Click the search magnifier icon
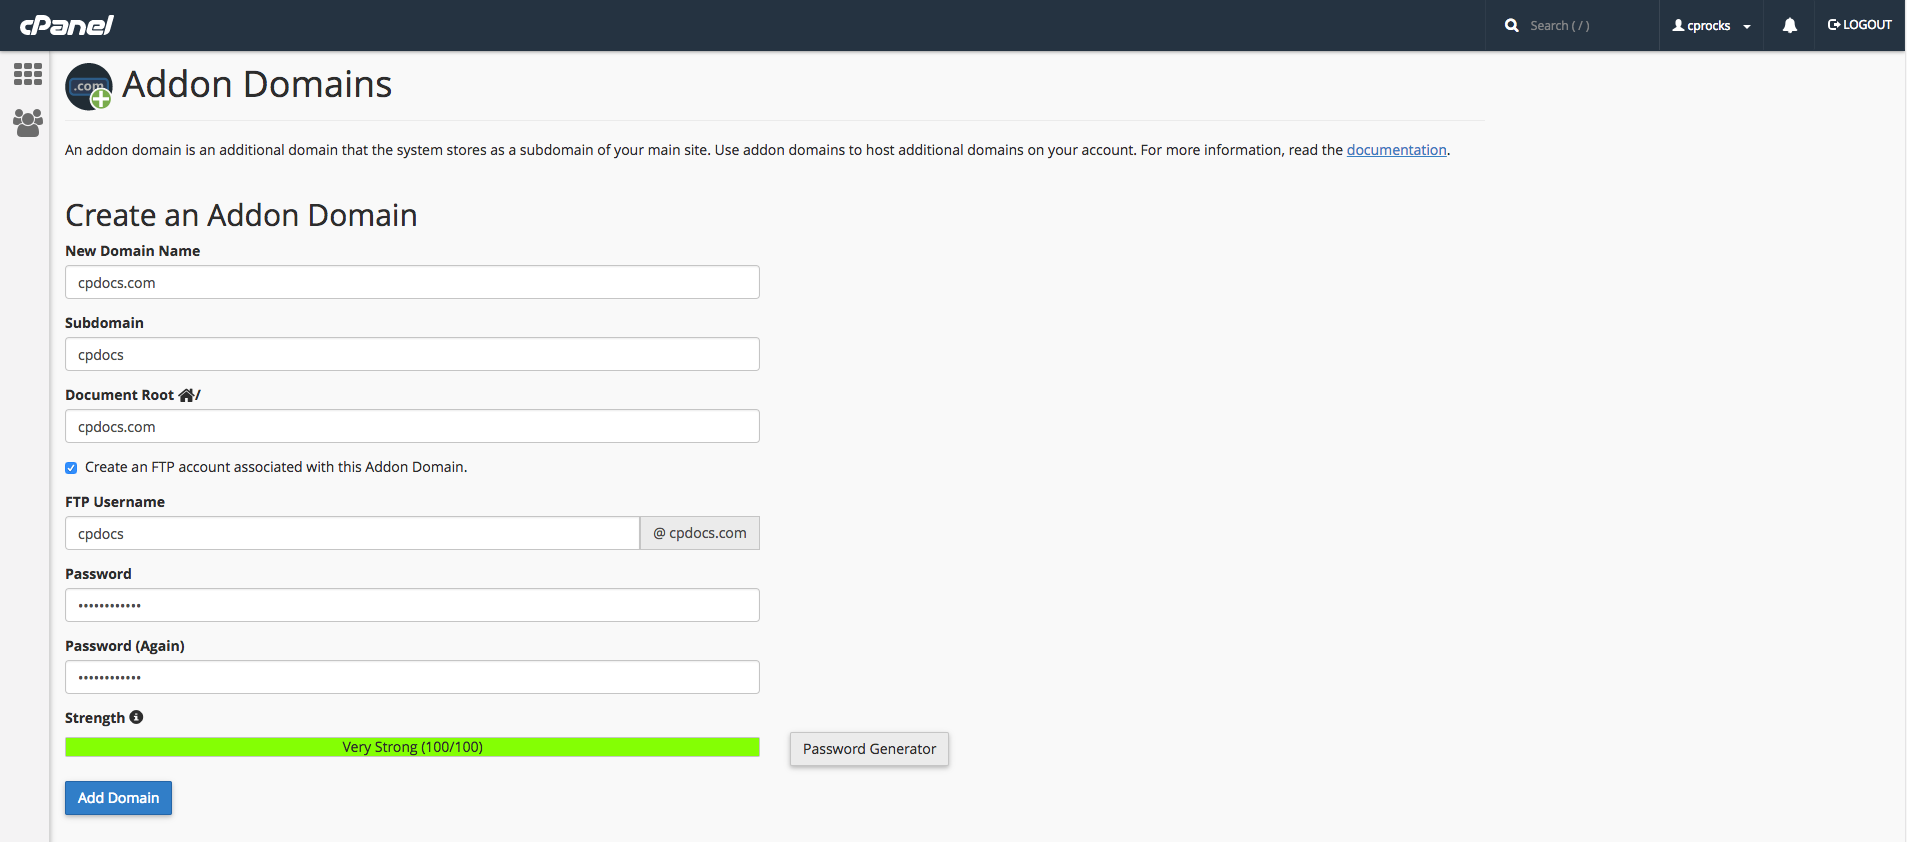The image size is (1907, 842). (x=1511, y=25)
